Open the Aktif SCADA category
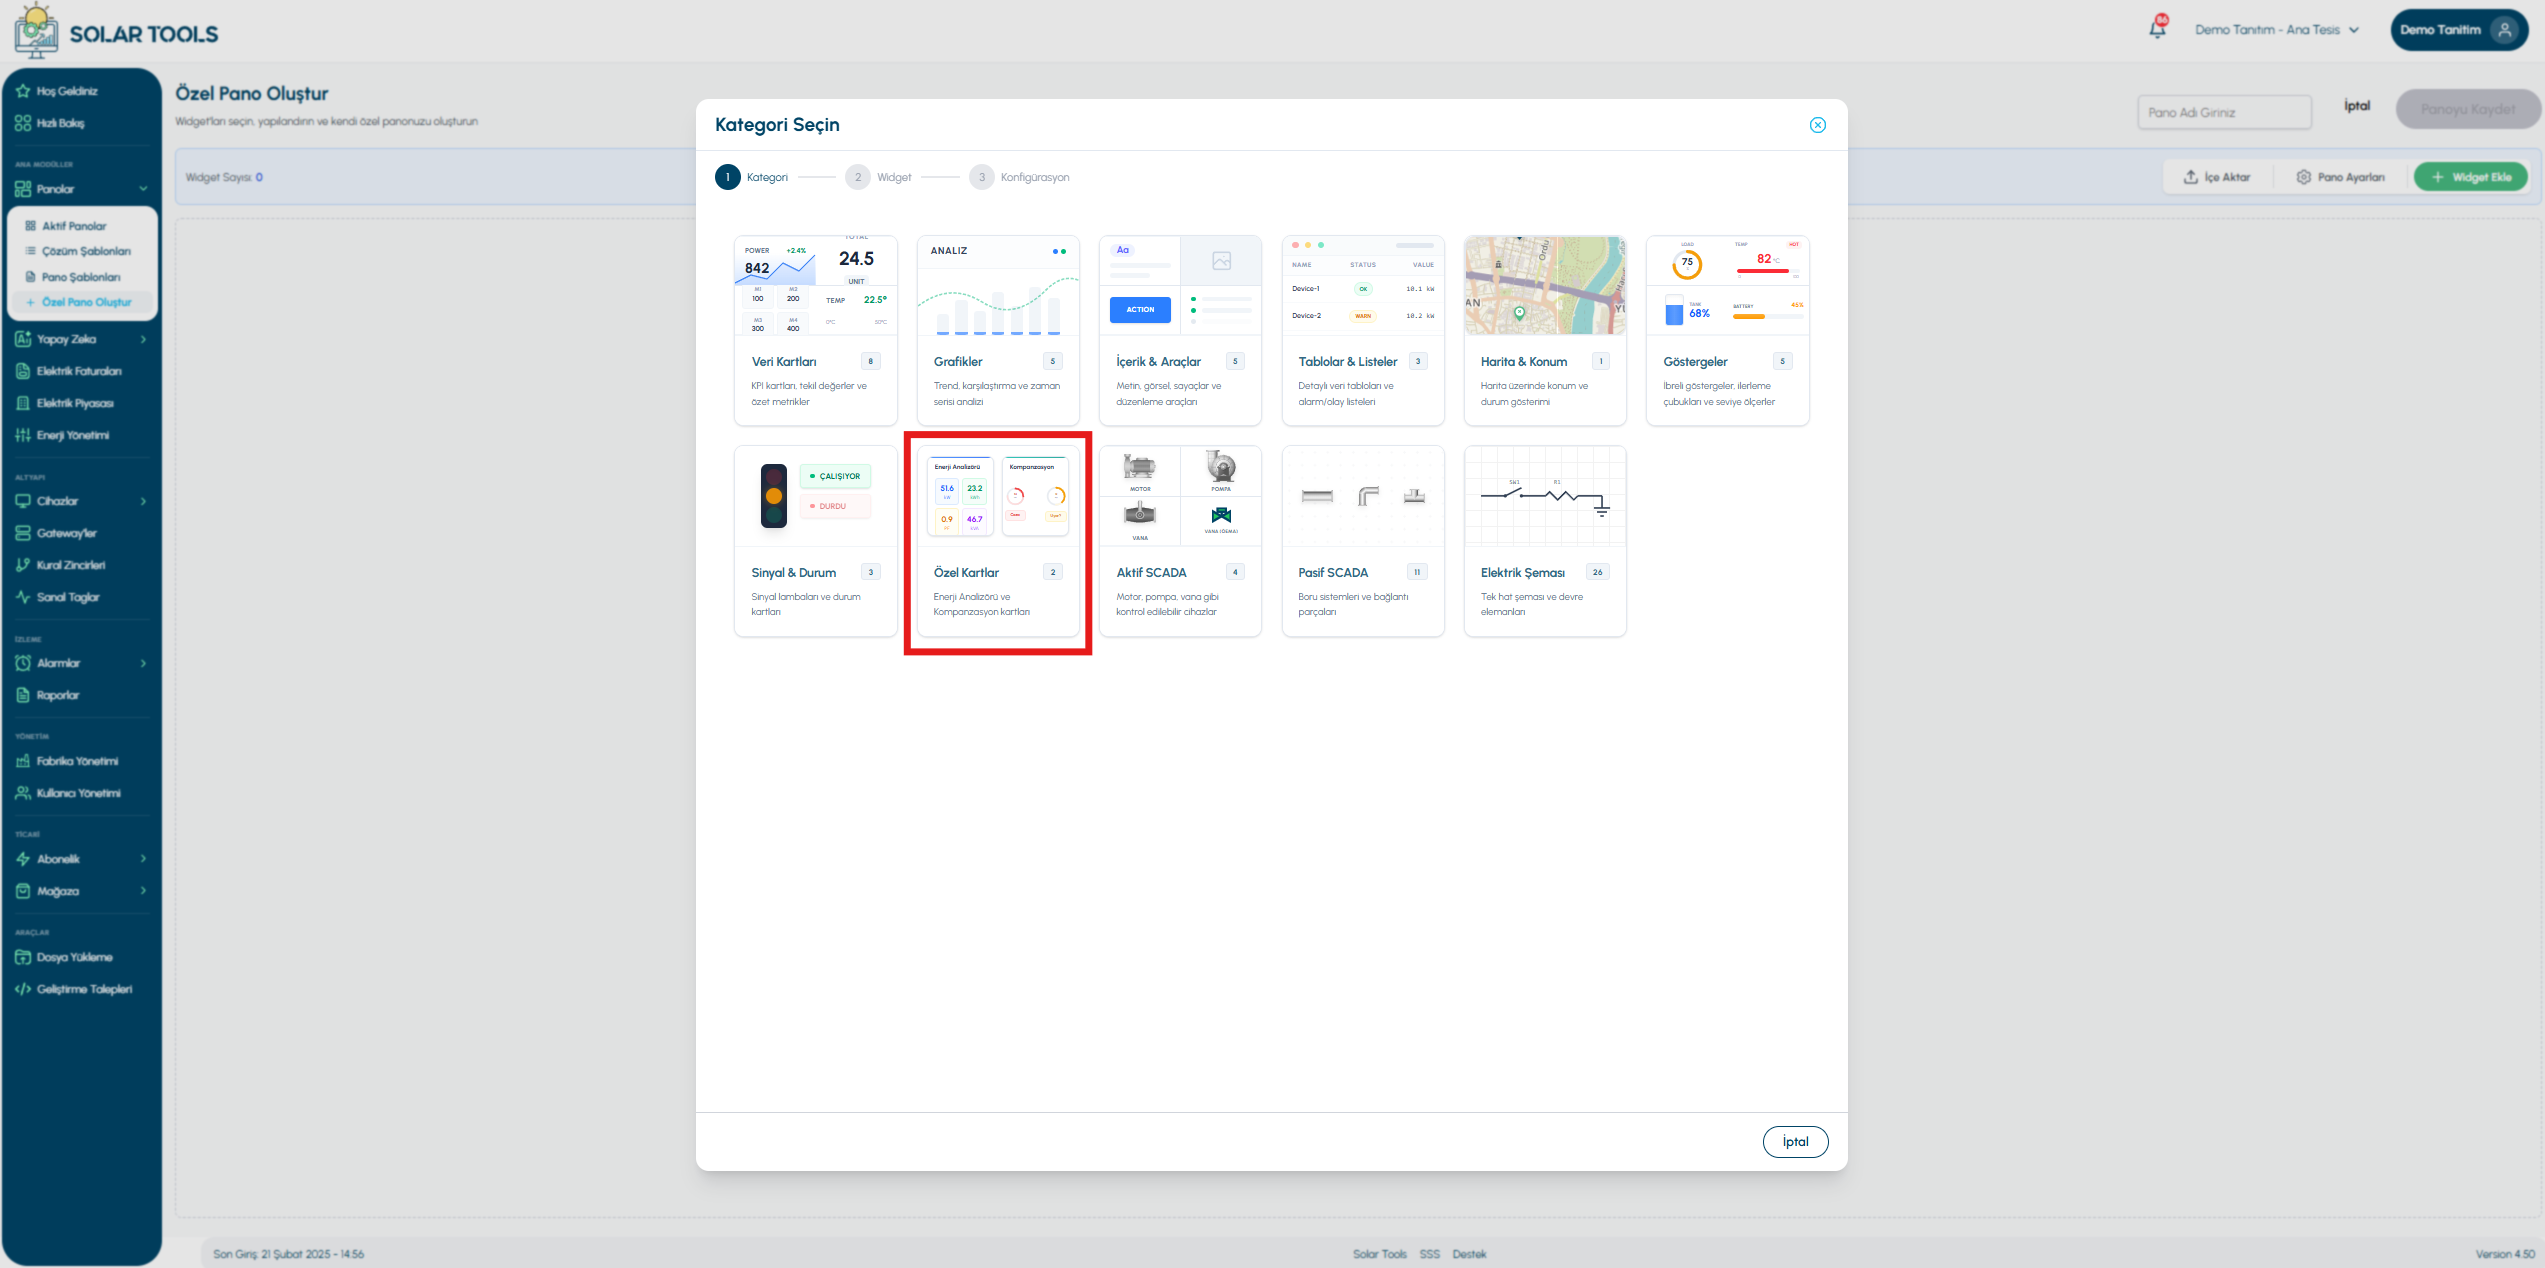The width and height of the screenshot is (2545, 1268). tap(1180, 541)
